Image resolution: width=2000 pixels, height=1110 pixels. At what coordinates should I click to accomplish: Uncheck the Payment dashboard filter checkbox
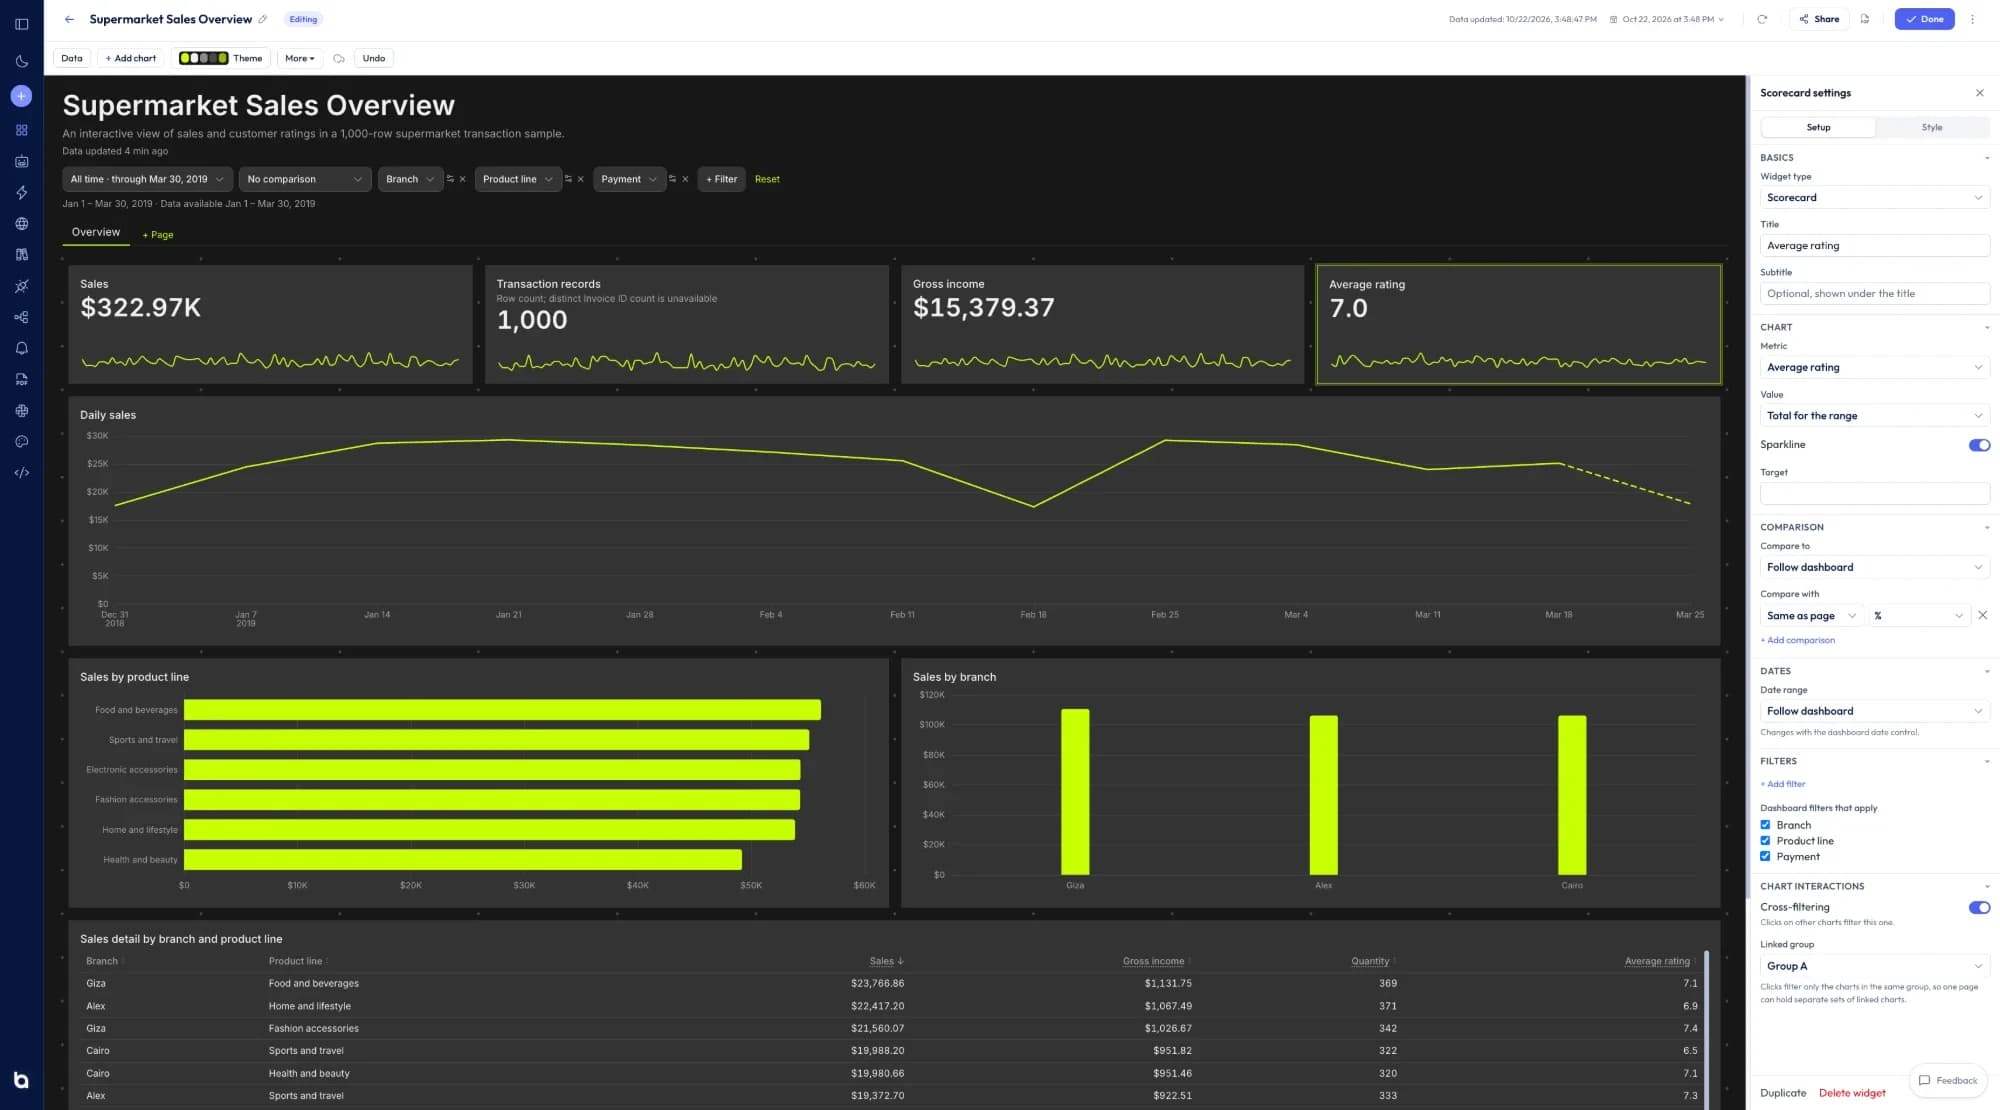(x=1765, y=857)
